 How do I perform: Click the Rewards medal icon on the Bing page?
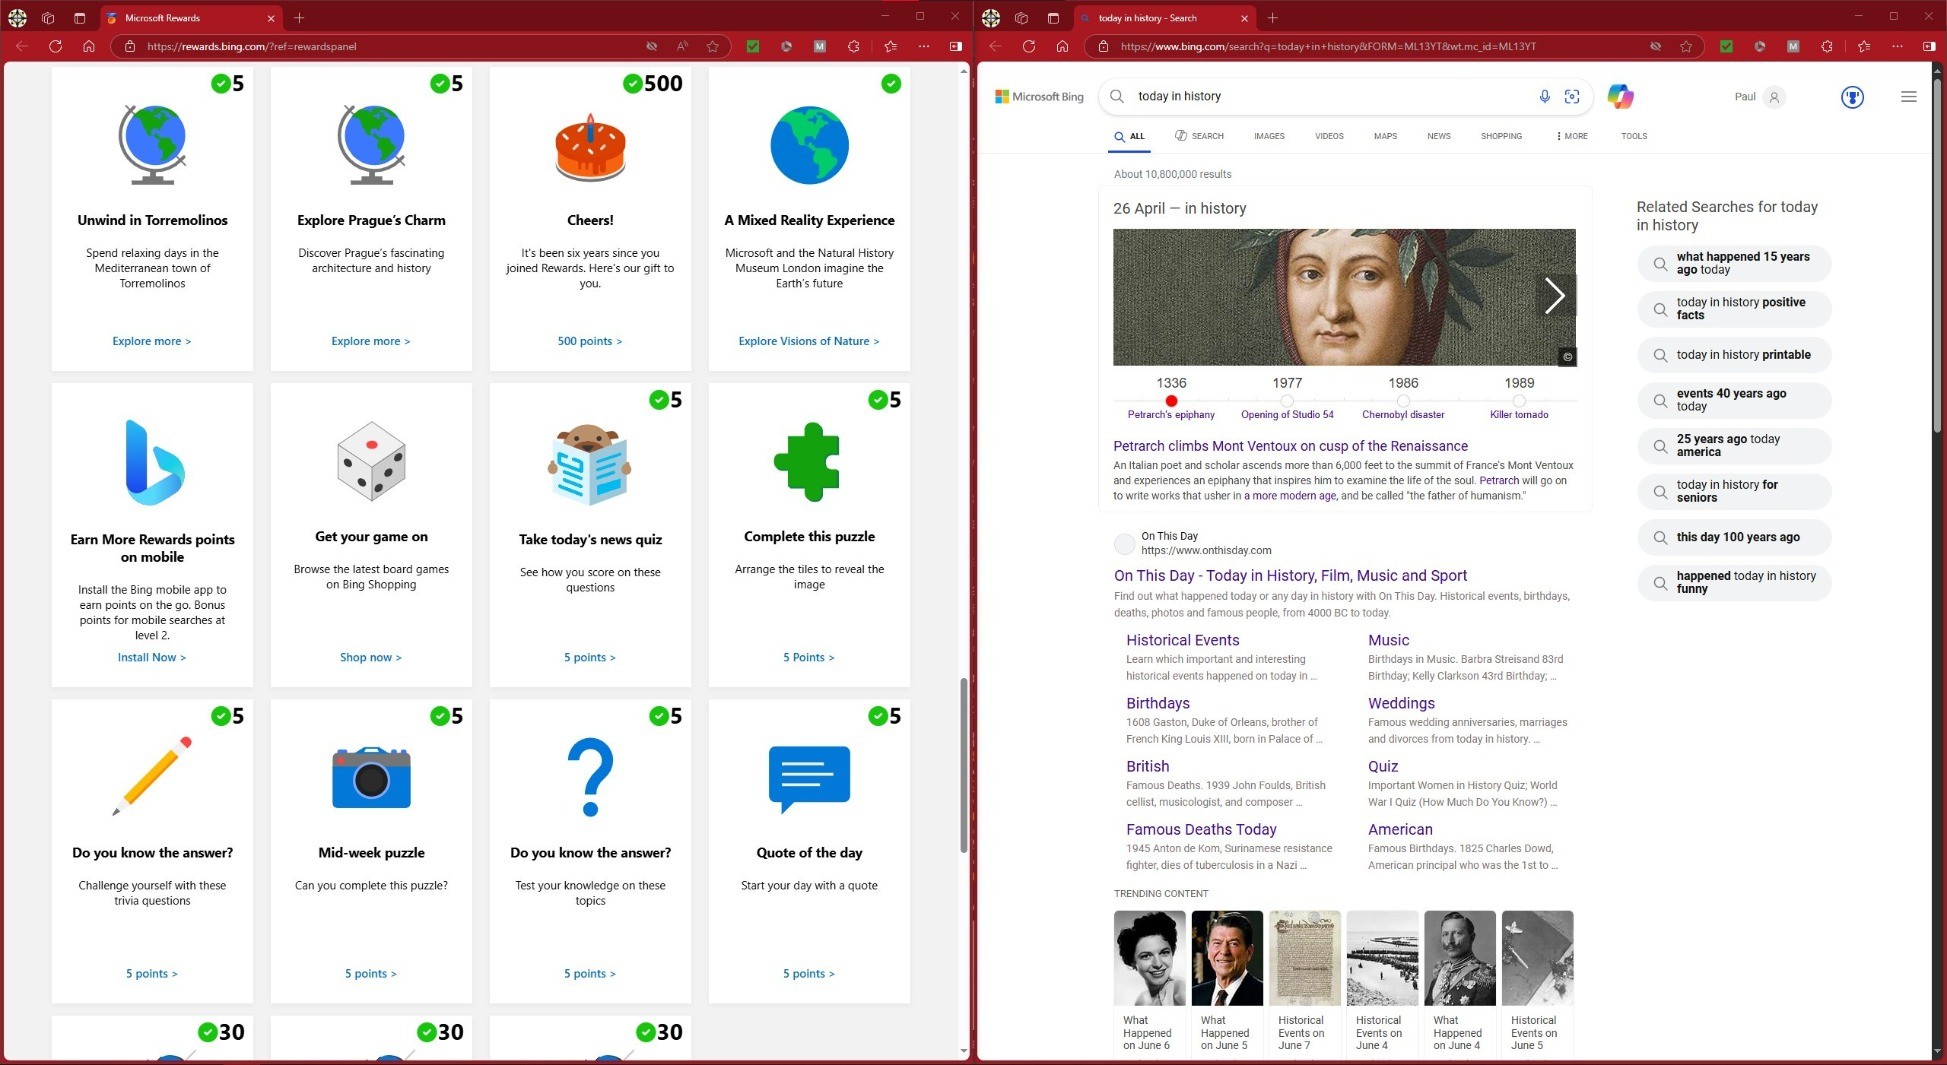tap(1852, 97)
